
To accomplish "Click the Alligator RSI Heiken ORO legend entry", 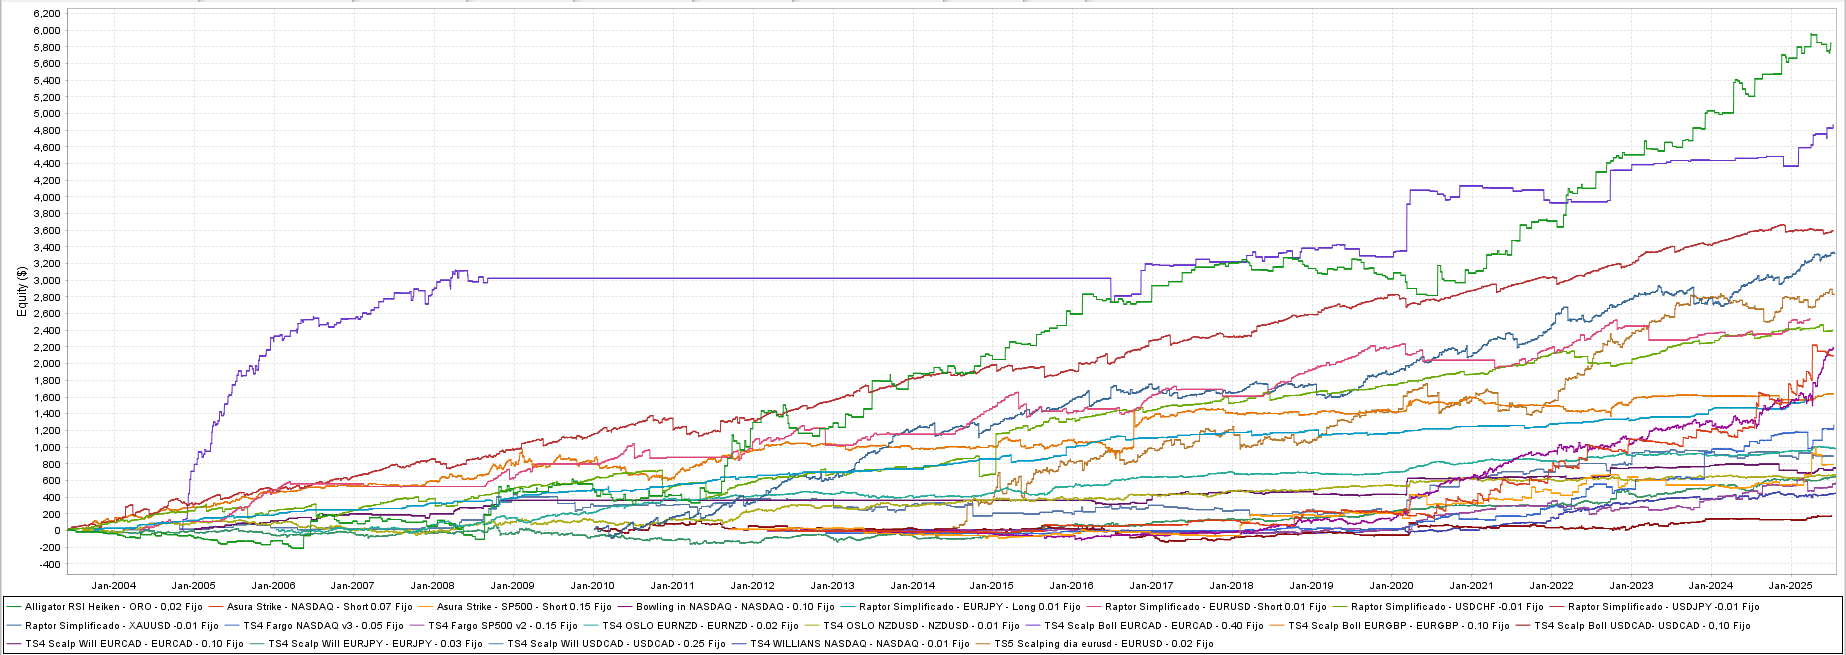I will [x=113, y=606].
